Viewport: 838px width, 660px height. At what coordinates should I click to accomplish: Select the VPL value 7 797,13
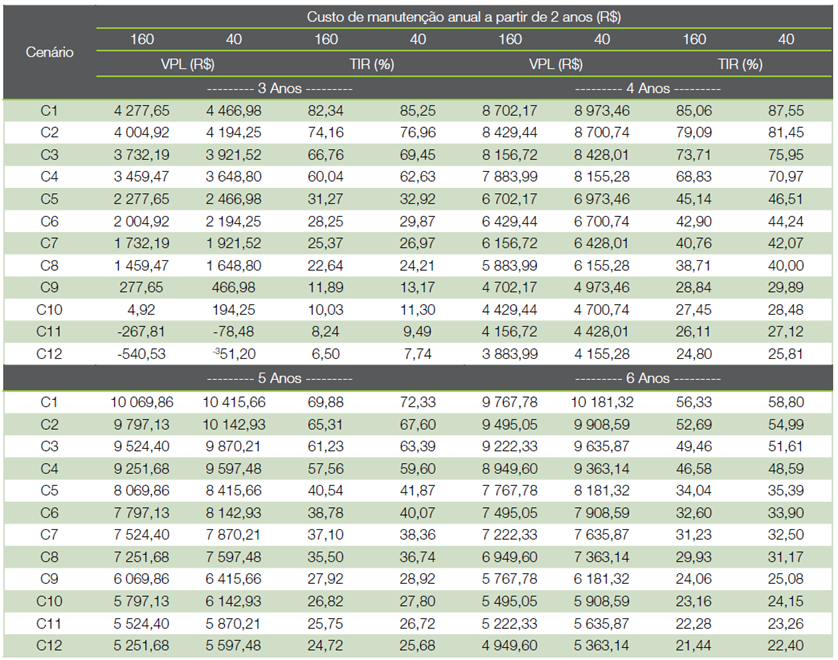coord(142,513)
